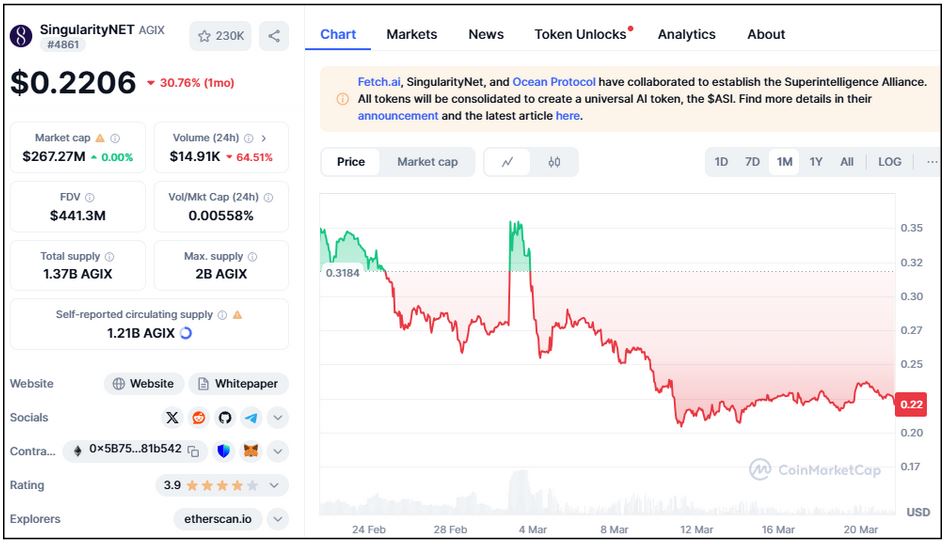Open FDV info icon

pyautogui.click(x=90, y=197)
